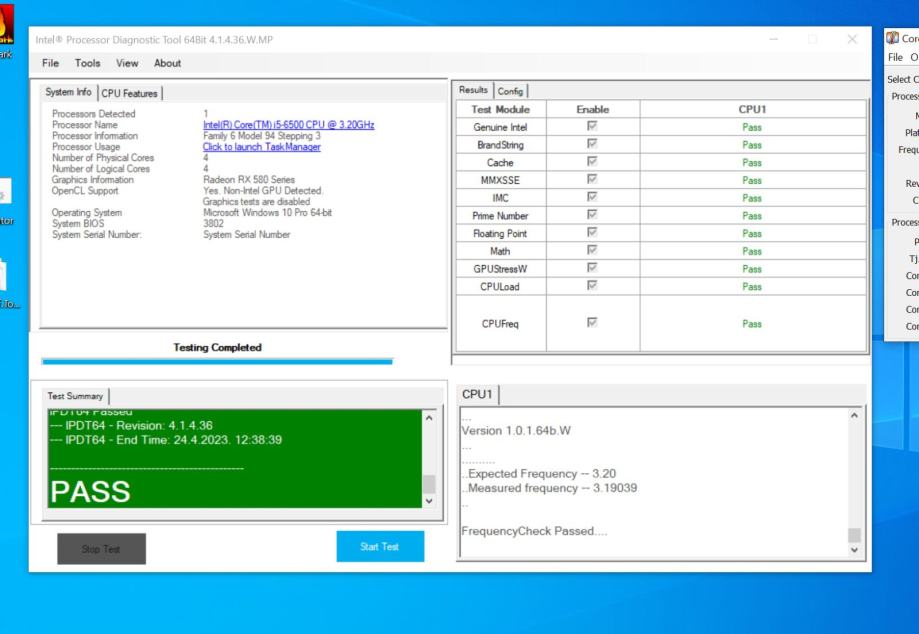Click the Family 6 Model 94 Stepping 3 text
The image size is (919, 634).
coord(262,135)
